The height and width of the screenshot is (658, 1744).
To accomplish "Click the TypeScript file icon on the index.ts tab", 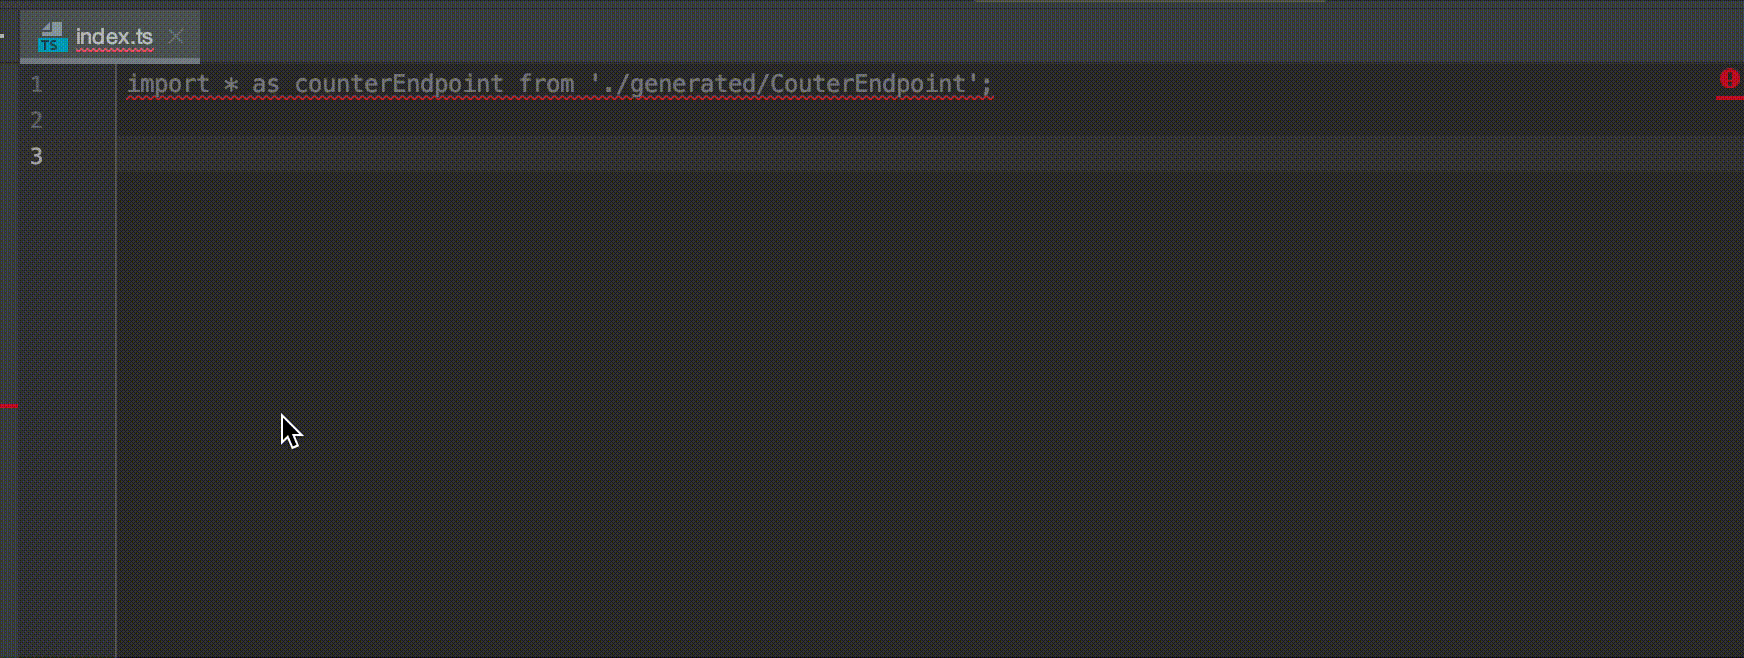I will click(53, 37).
